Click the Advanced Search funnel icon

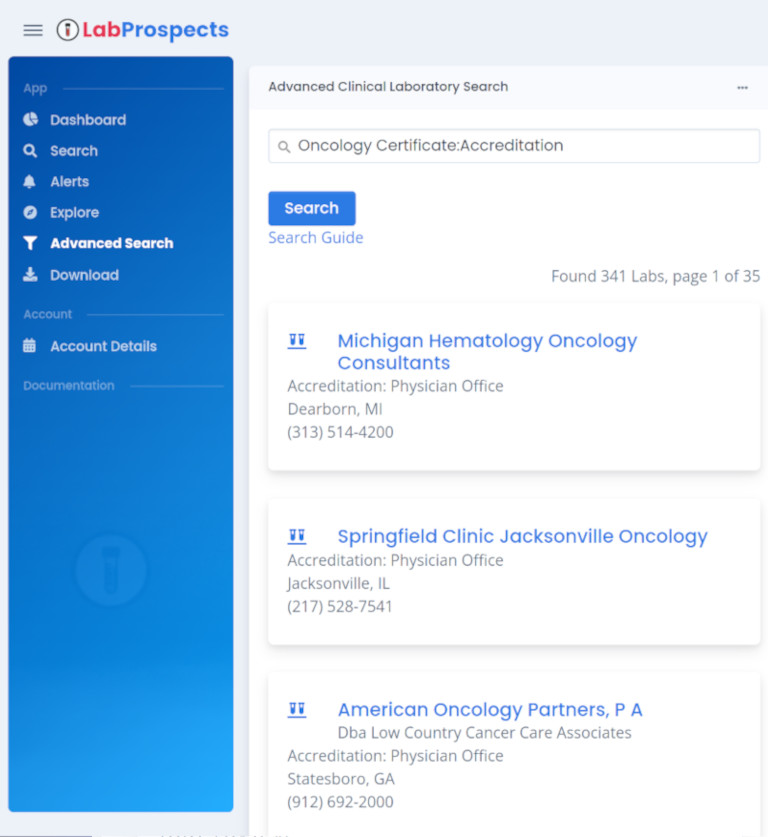point(30,243)
